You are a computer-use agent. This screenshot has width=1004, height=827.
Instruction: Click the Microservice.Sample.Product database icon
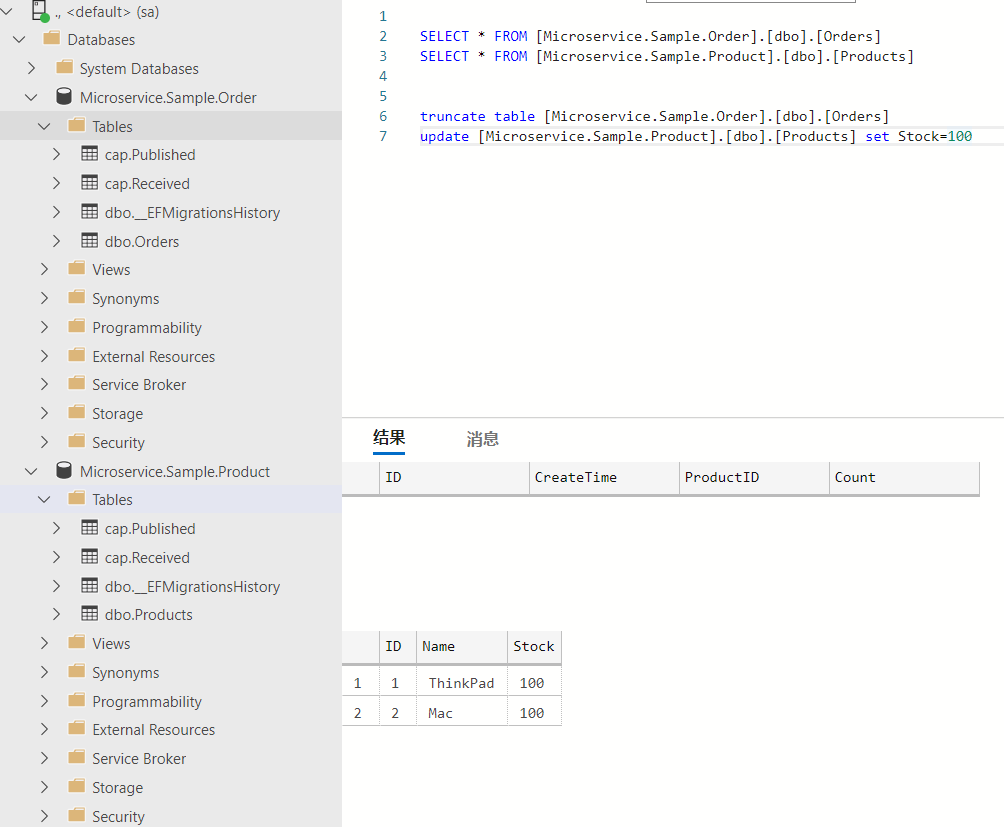64,471
